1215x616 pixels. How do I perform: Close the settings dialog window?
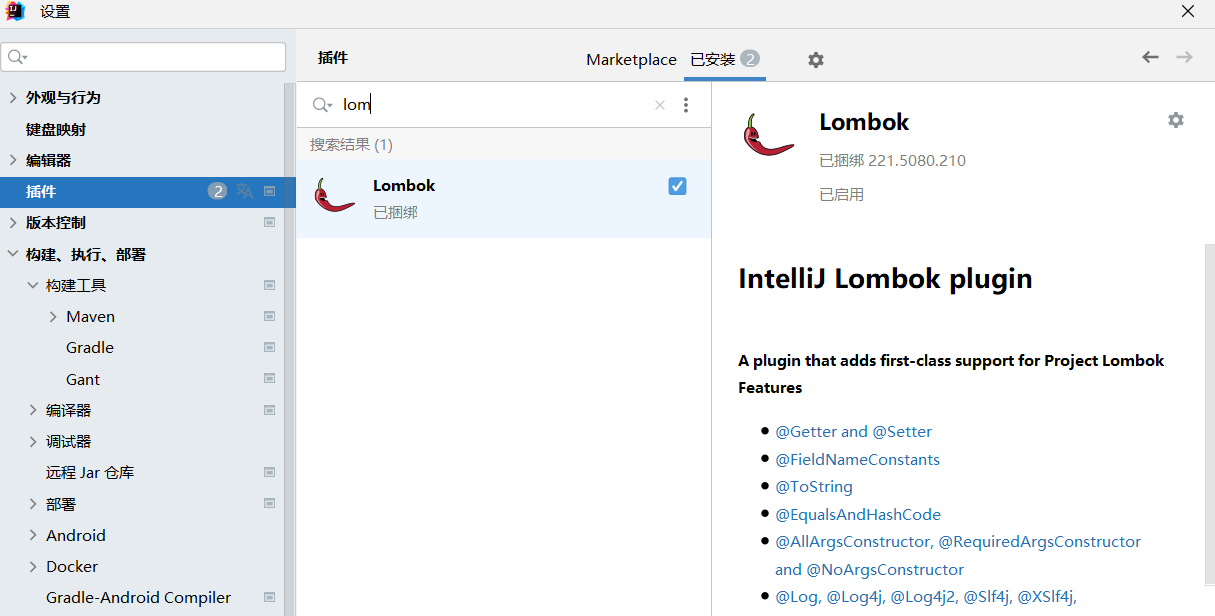tap(1188, 12)
